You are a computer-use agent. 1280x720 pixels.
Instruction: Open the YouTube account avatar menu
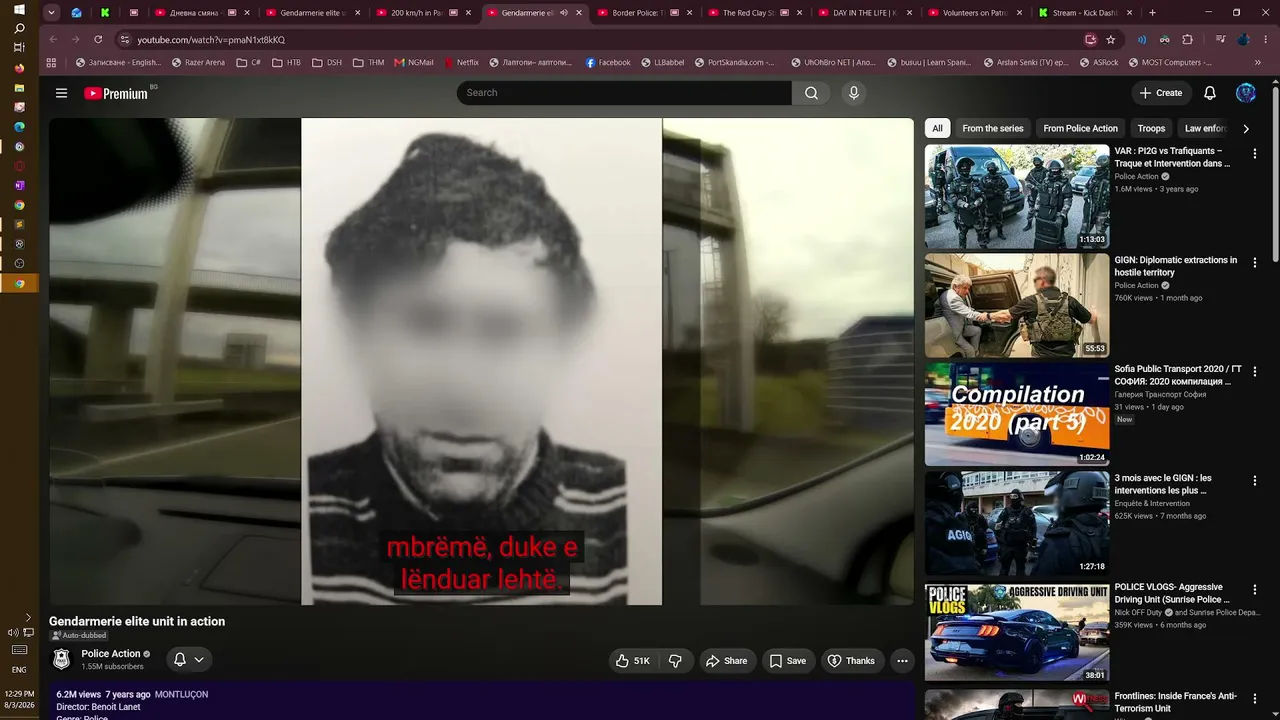(x=1245, y=93)
